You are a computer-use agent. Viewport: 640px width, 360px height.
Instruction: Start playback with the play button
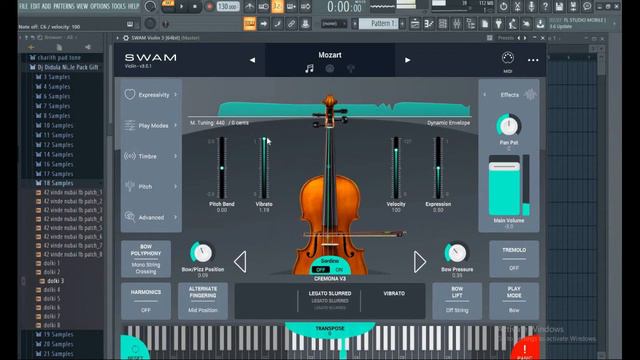182,6
